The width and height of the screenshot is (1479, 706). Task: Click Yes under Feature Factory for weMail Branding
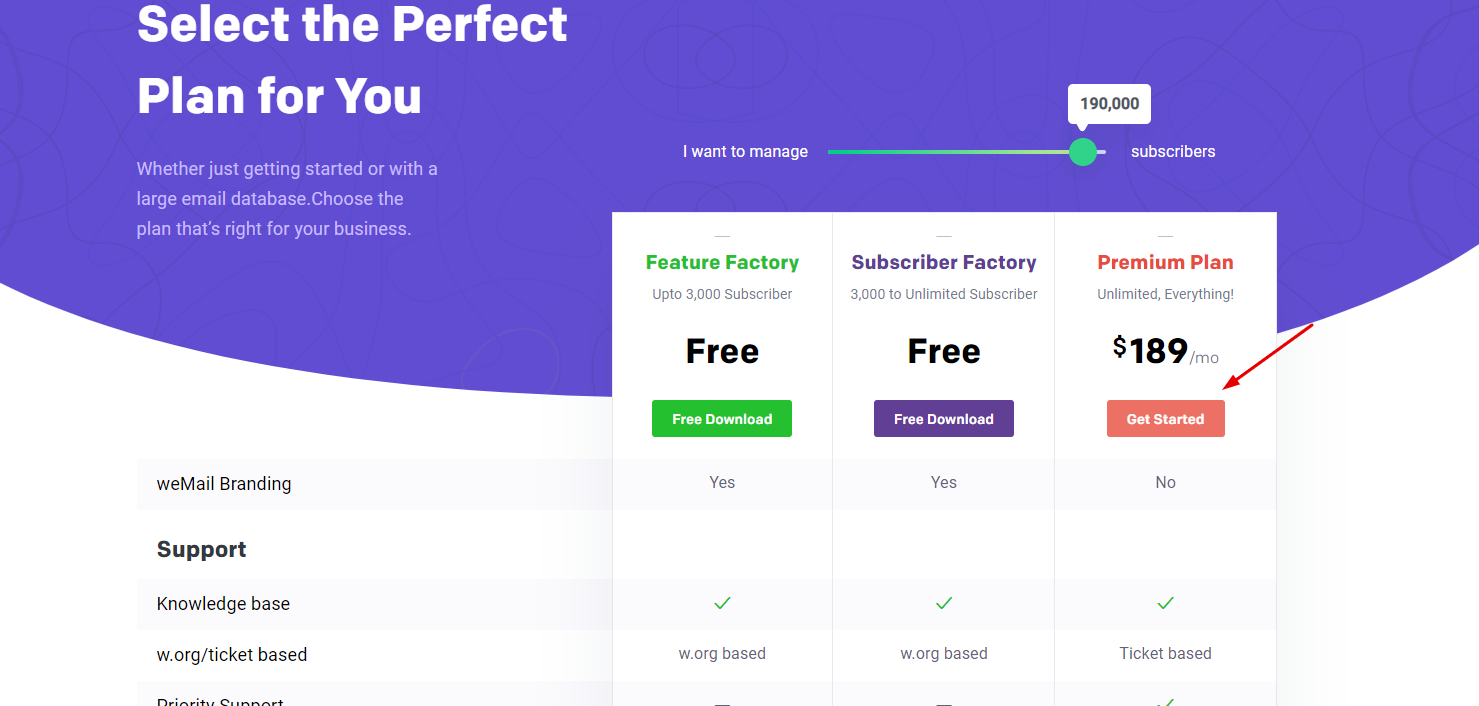tap(722, 482)
